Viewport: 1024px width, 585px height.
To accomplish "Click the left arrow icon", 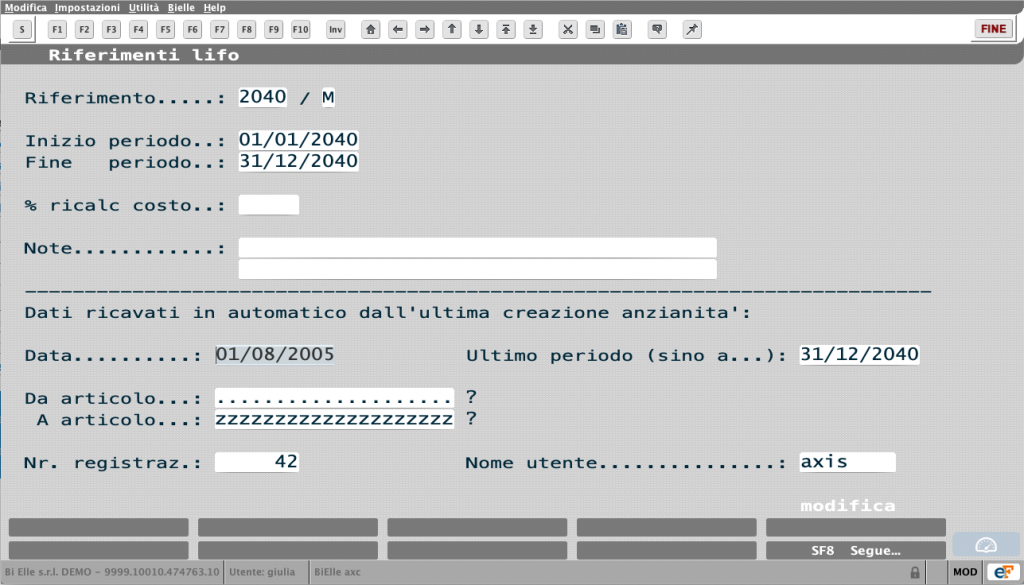I will (x=398, y=29).
